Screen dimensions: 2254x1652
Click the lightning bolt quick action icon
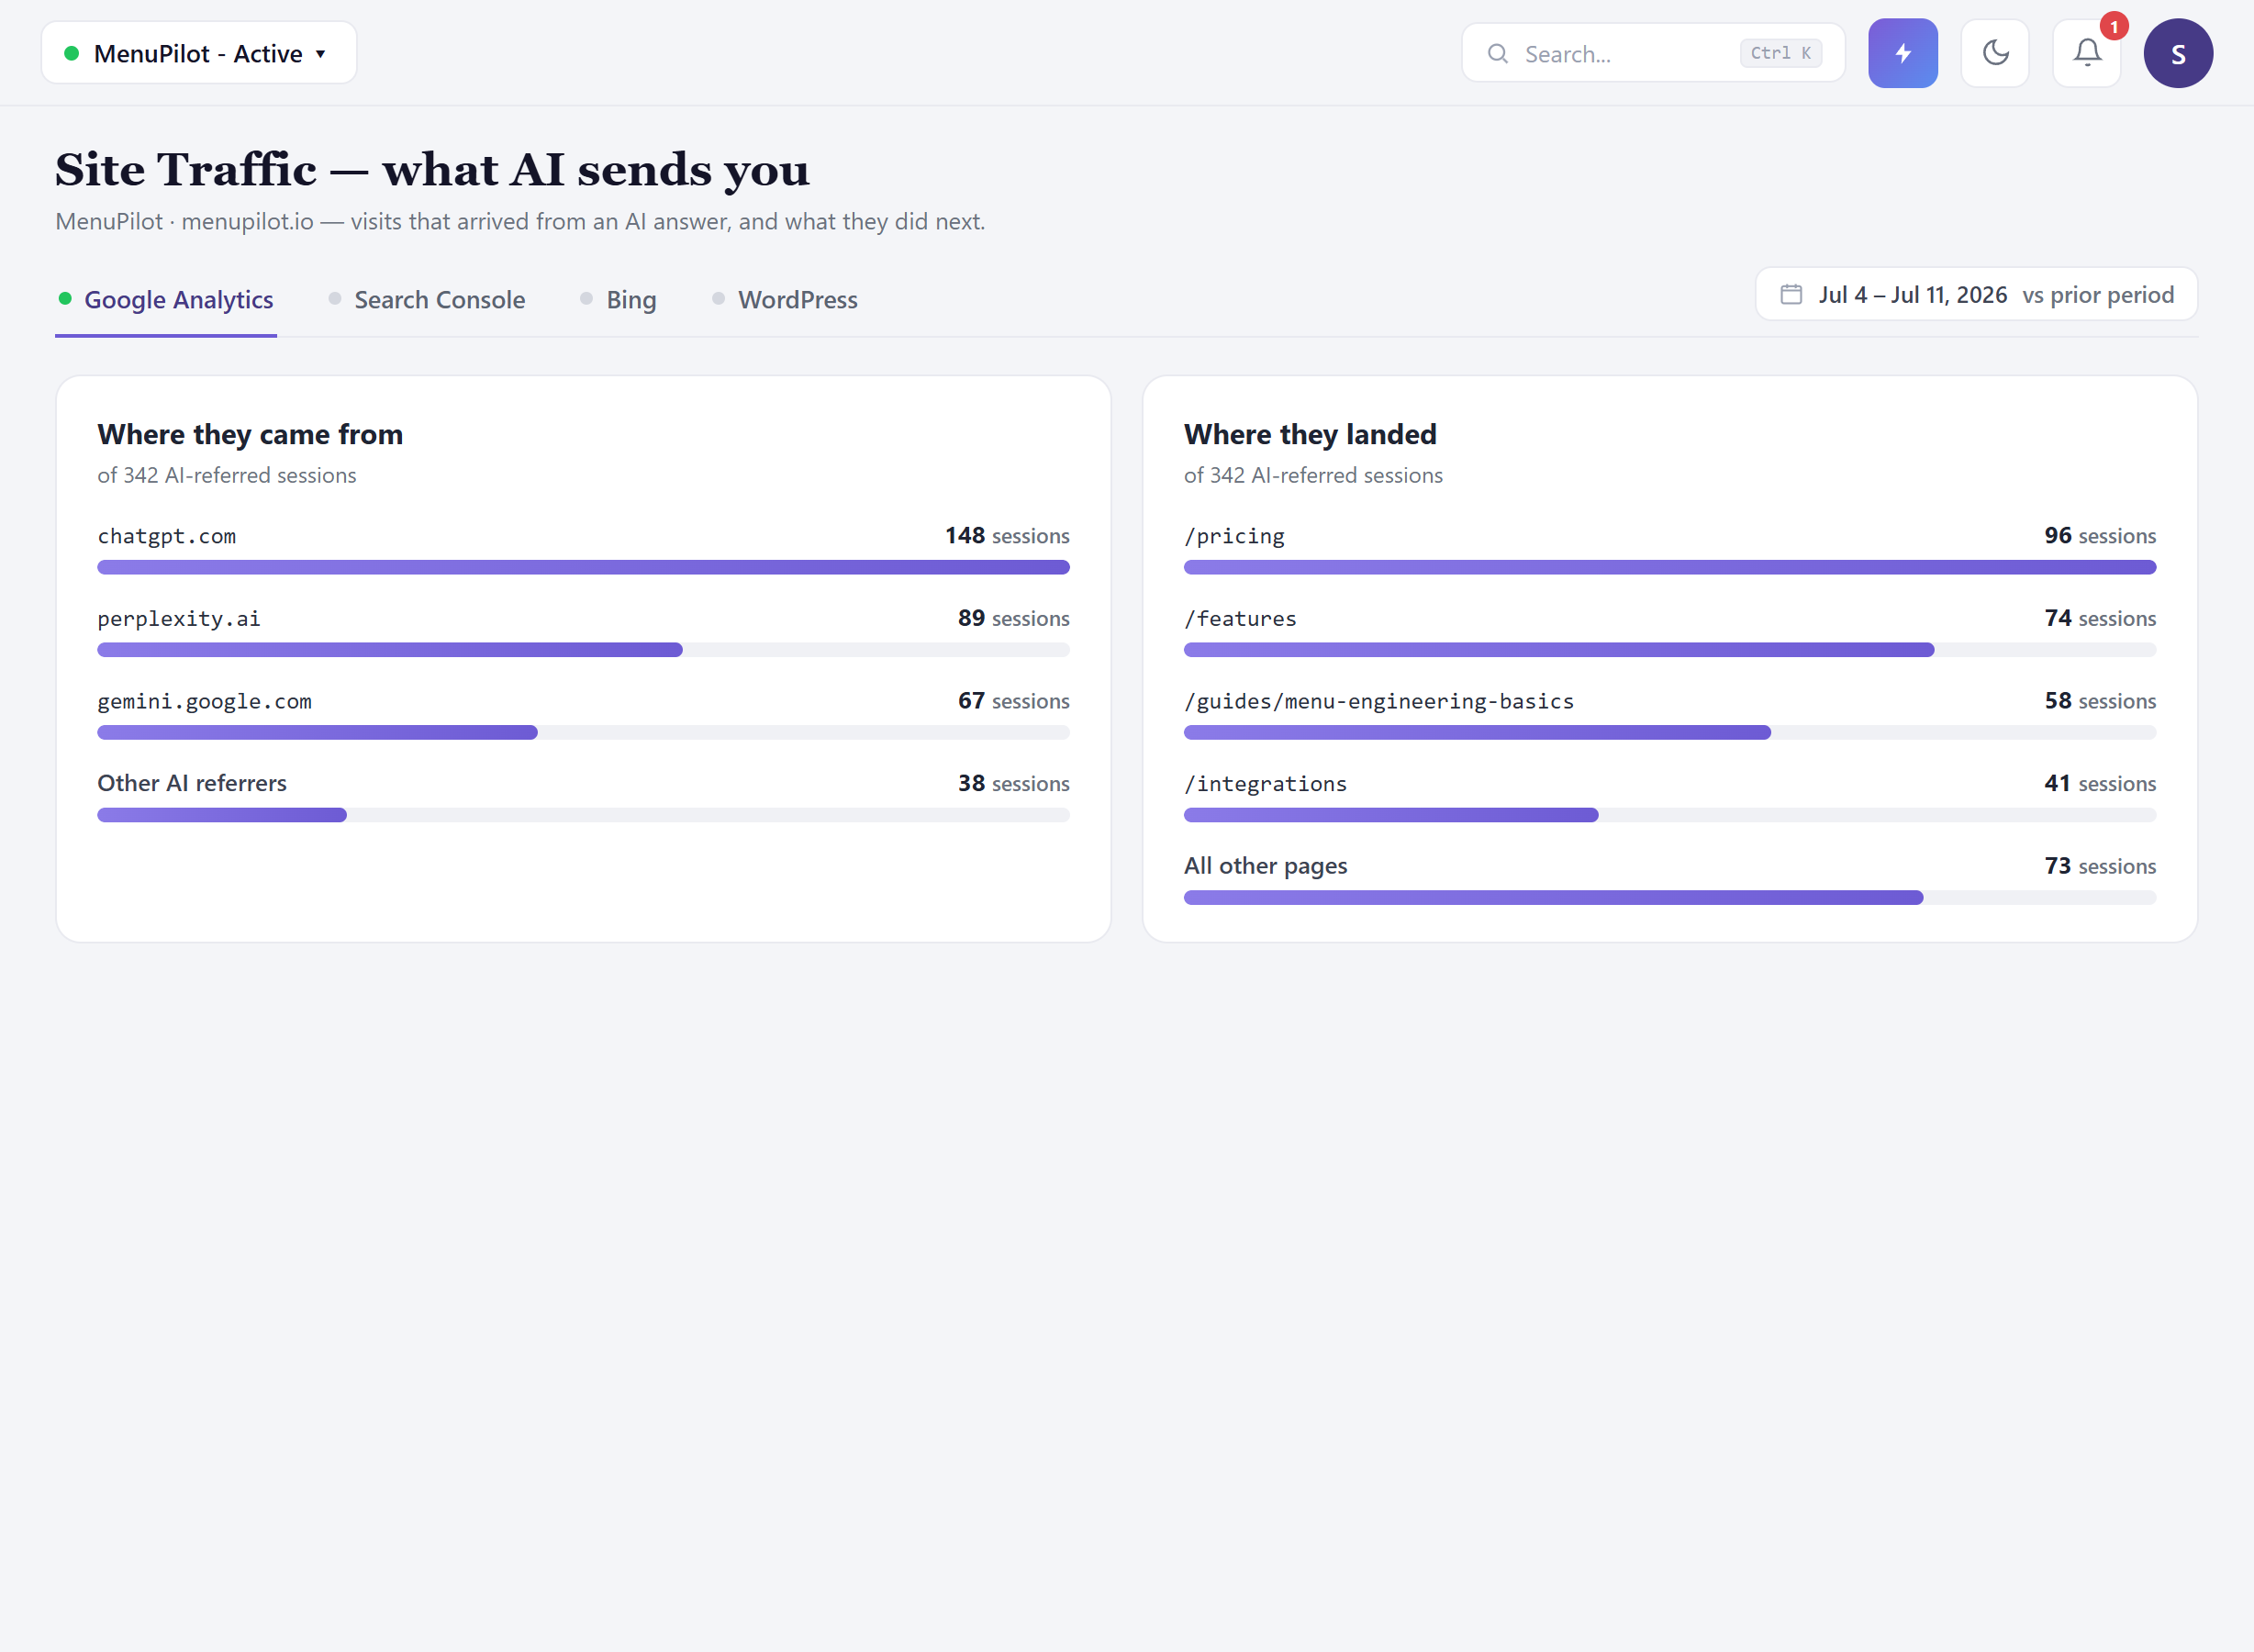tap(1902, 53)
